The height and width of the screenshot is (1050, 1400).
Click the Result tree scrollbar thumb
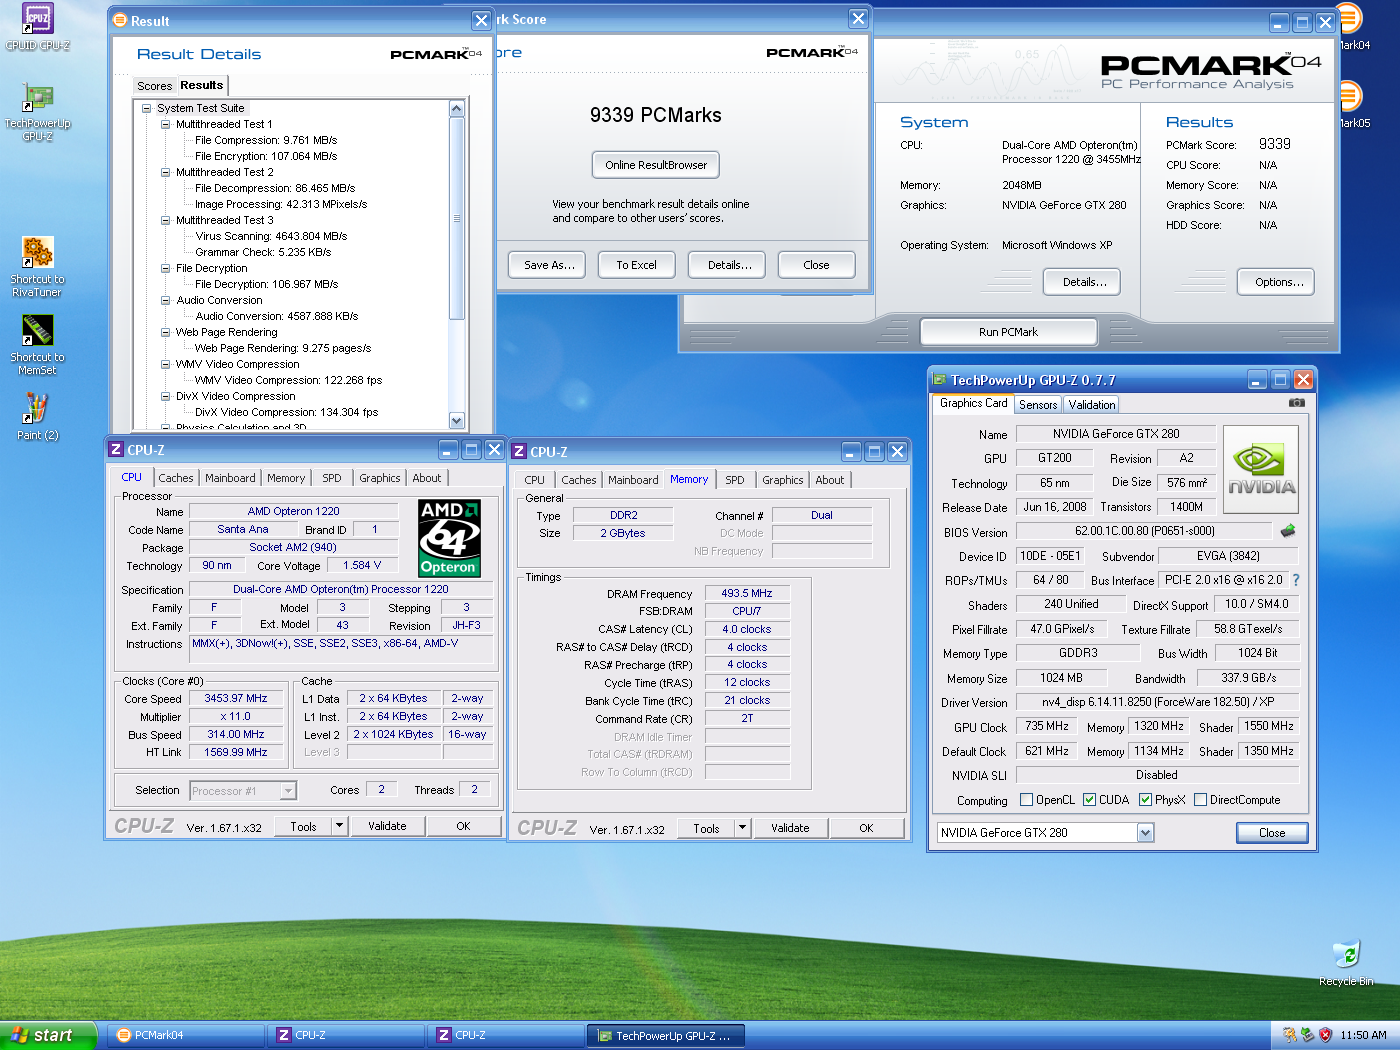pyautogui.click(x=457, y=219)
